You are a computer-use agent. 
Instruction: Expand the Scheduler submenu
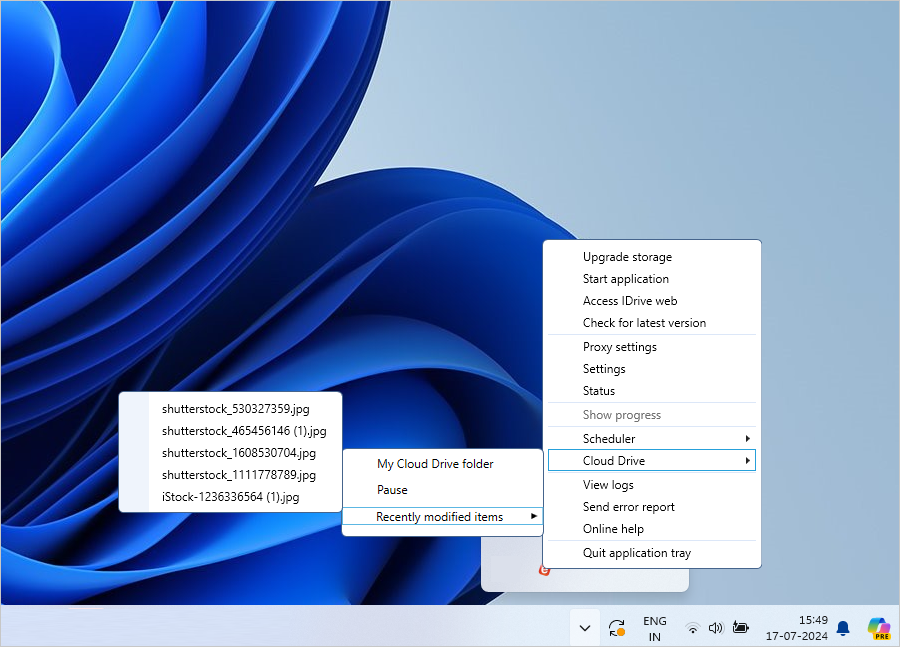pyautogui.click(x=651, y=439)
